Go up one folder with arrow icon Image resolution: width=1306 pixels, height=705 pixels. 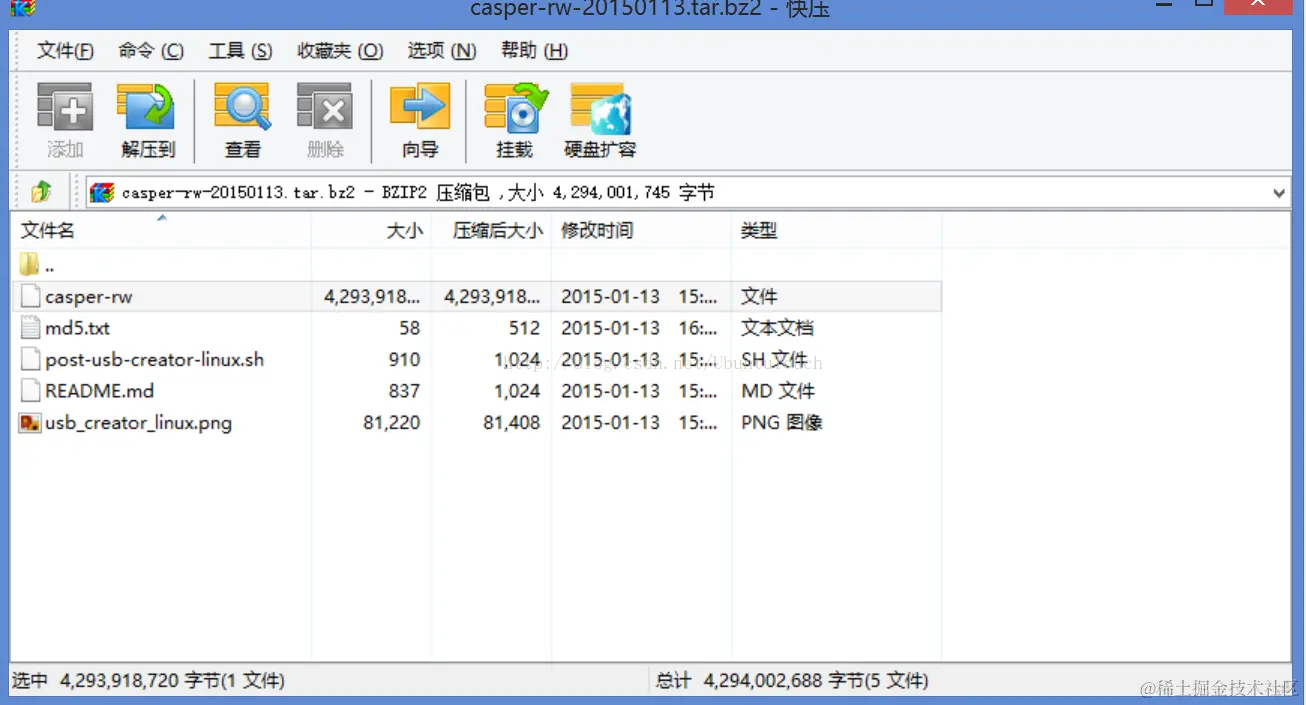click(41, 192)
